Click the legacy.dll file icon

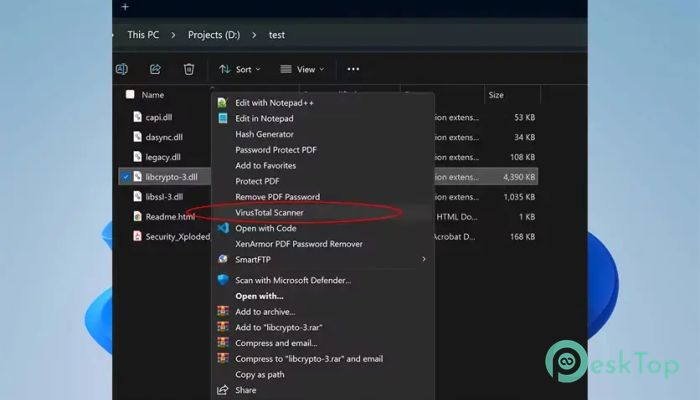pyautogui.click(x=138, y=157)
